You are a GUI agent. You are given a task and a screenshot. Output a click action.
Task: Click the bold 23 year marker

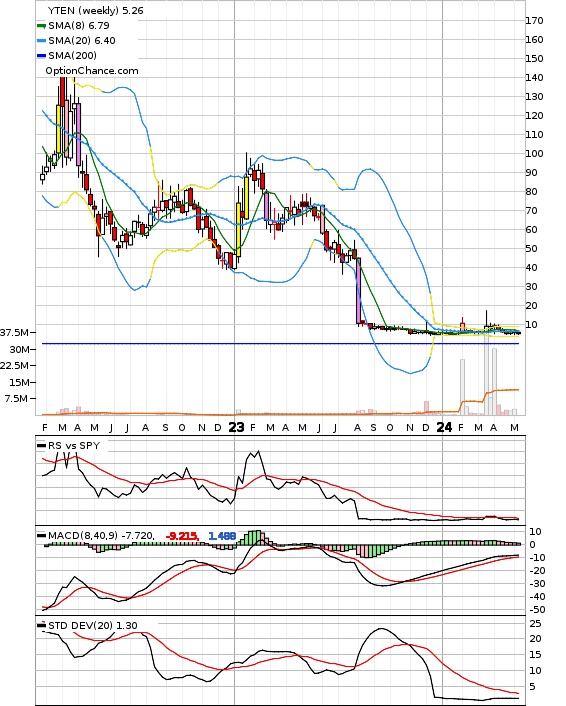click(x=236, y=427)
